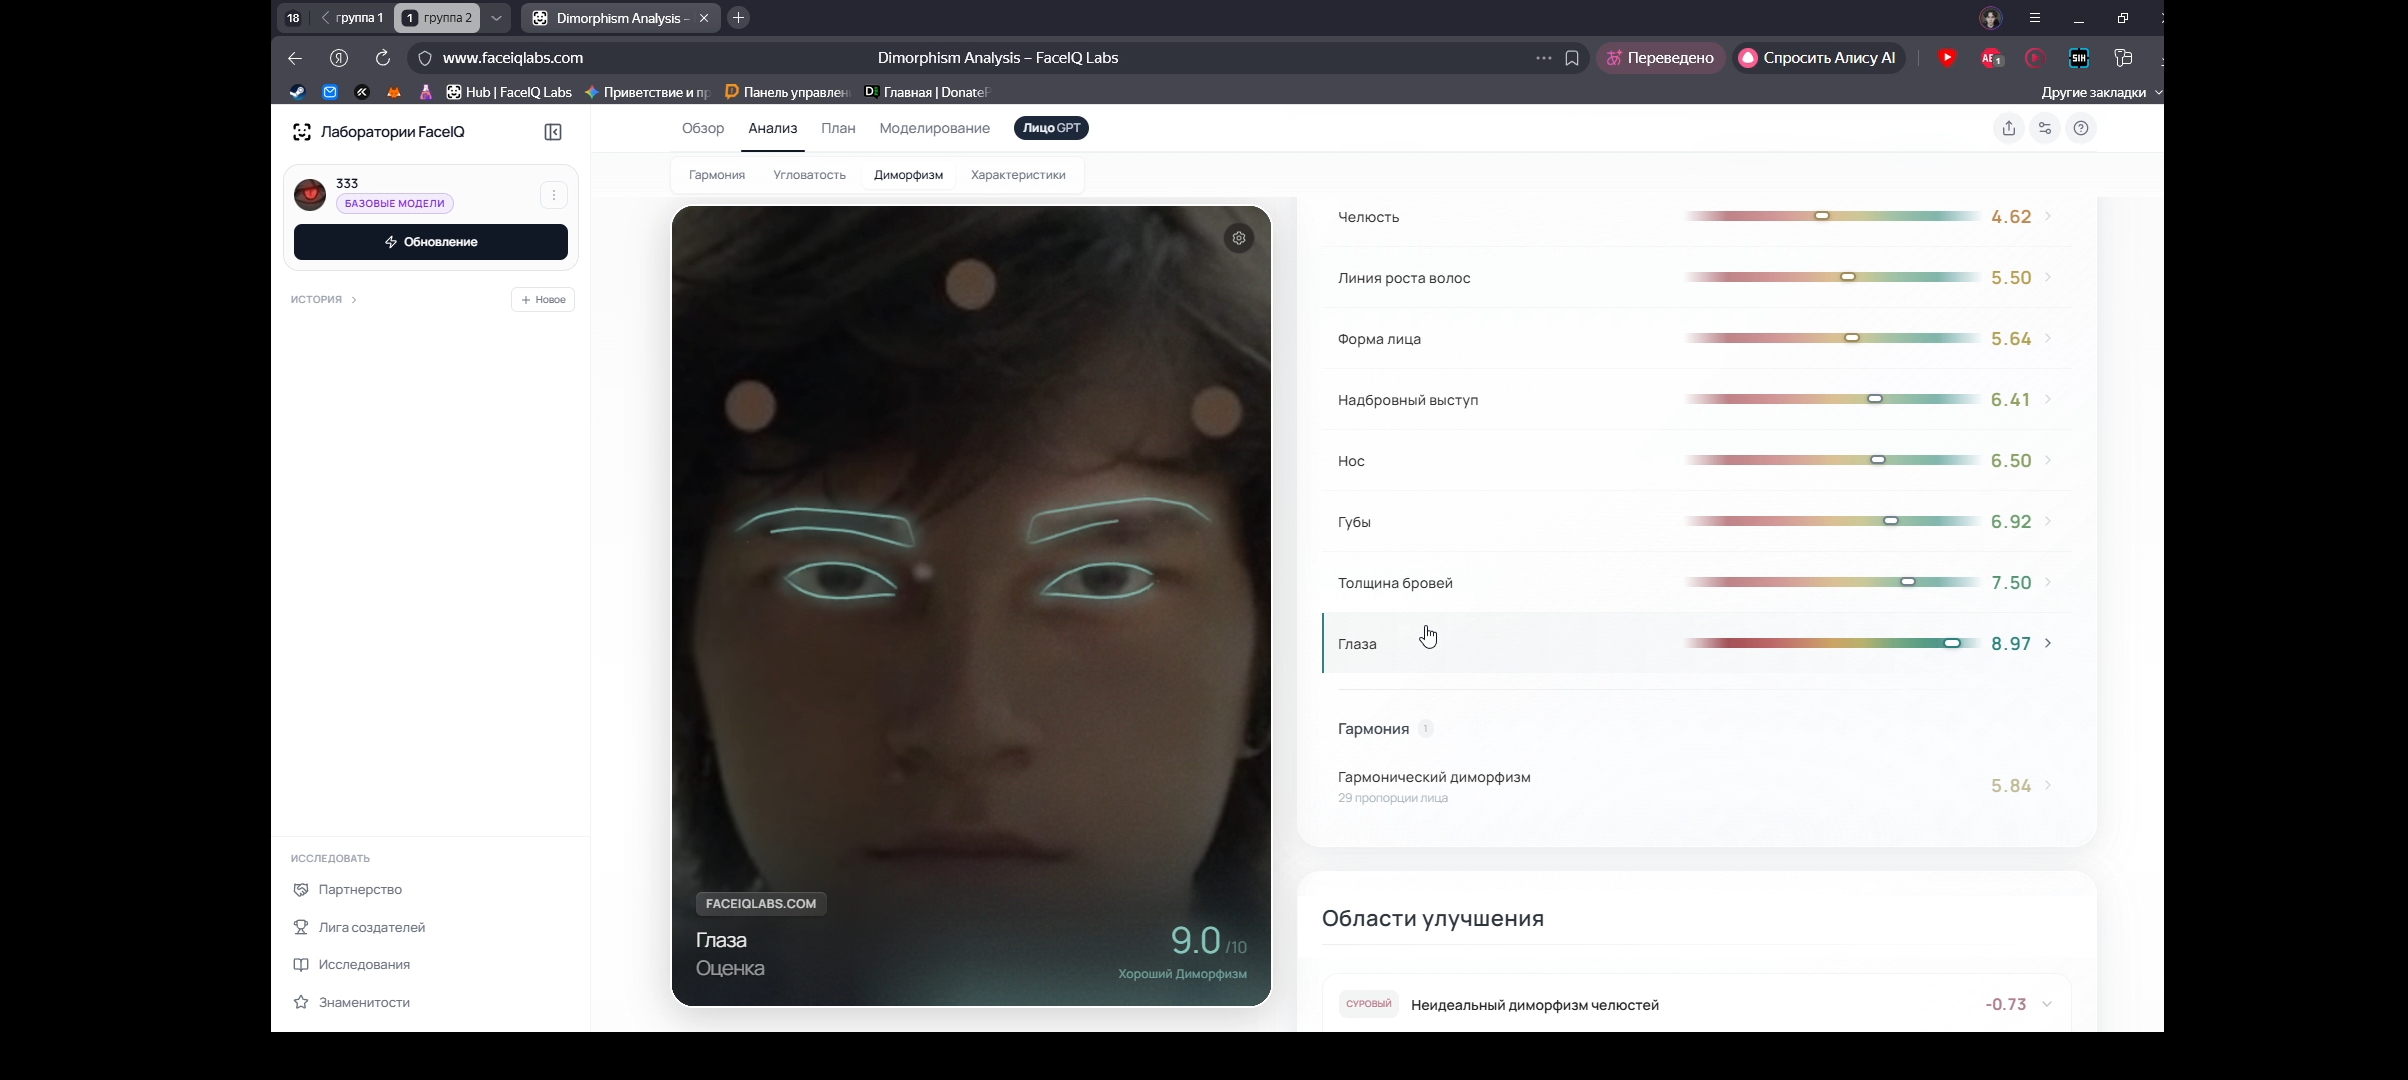The width and height of the screenshot is (2408, 1080).
Task: Open the site protection shield icon
Action: click(425, 58)
